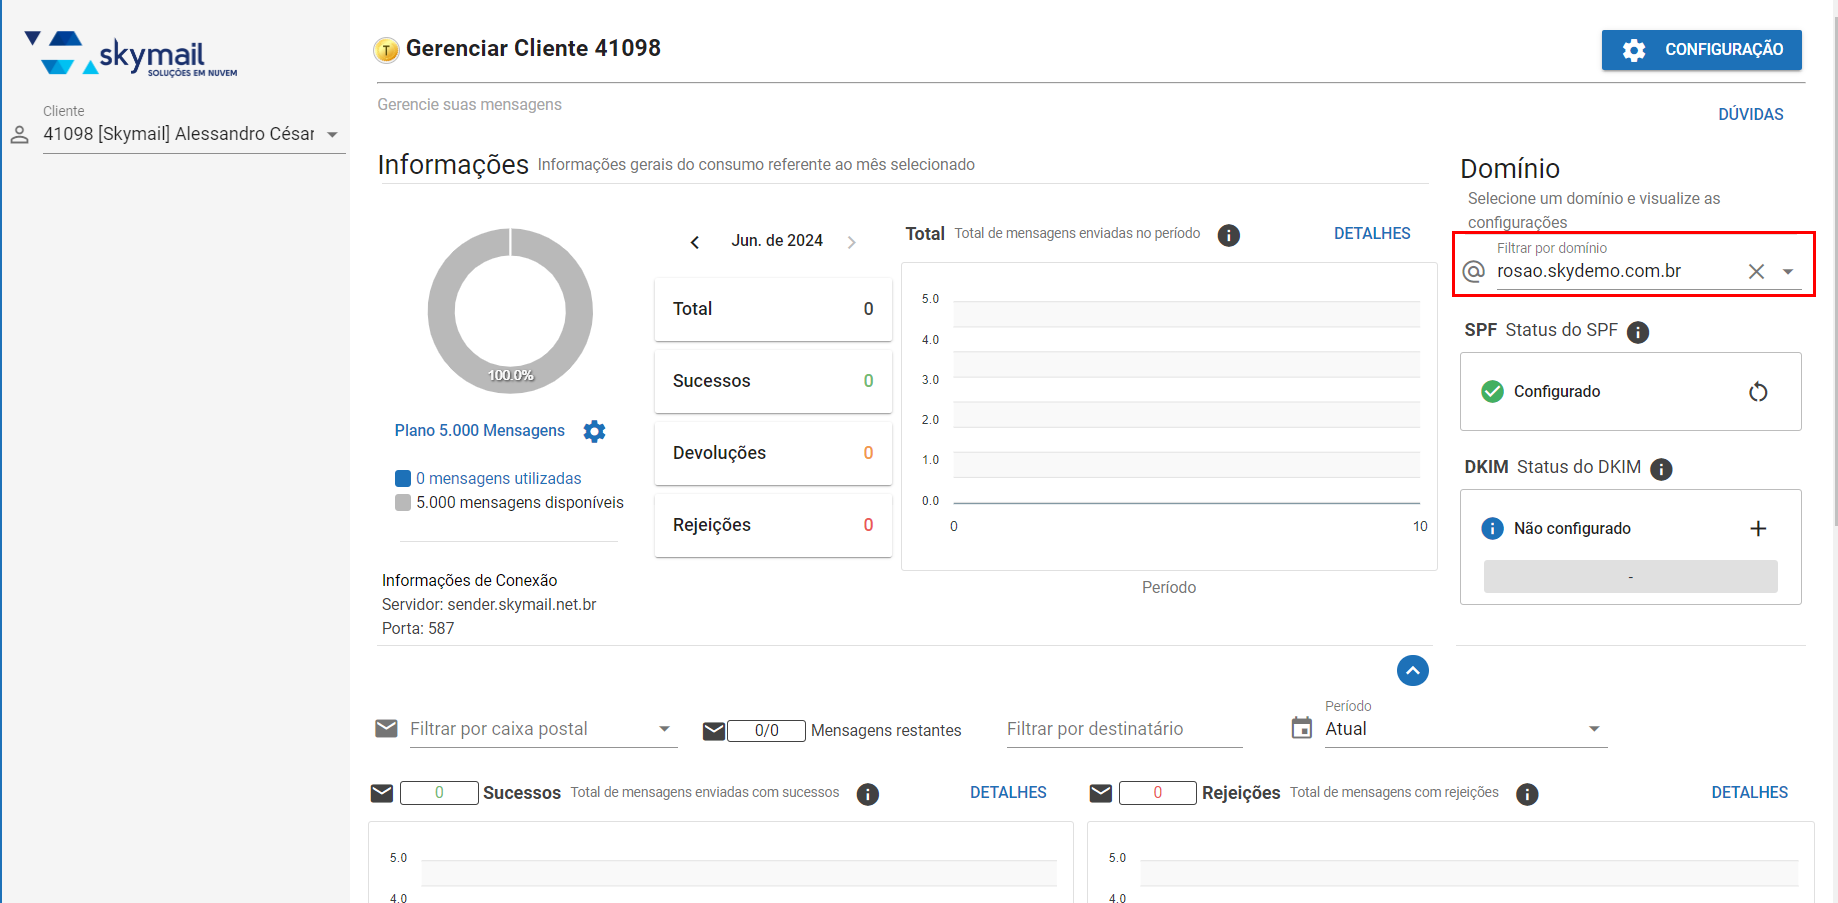Open CONFIGURAÇÃO settings button
Viewport: 1838px width, 903px height.
(1701, 50)
